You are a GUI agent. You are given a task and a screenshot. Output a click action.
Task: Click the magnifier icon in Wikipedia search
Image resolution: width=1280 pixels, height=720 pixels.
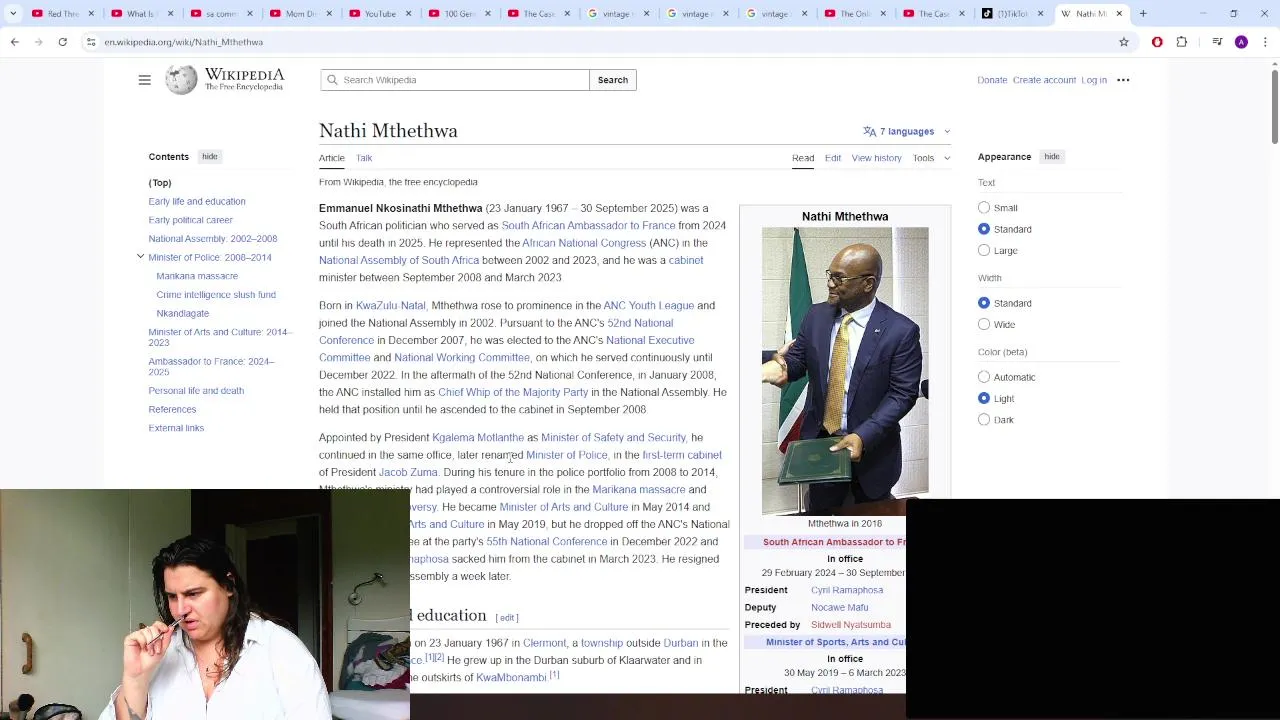pyautogui.click(x=333, y=80)
